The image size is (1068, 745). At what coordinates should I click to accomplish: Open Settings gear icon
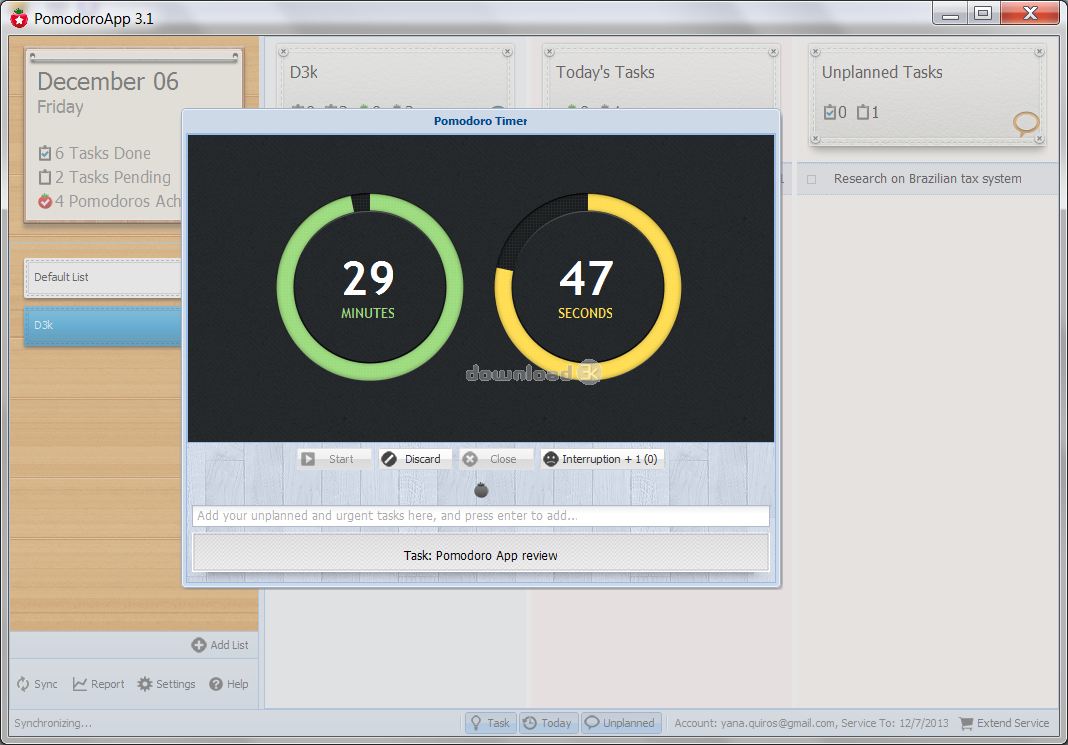point(145,684)
